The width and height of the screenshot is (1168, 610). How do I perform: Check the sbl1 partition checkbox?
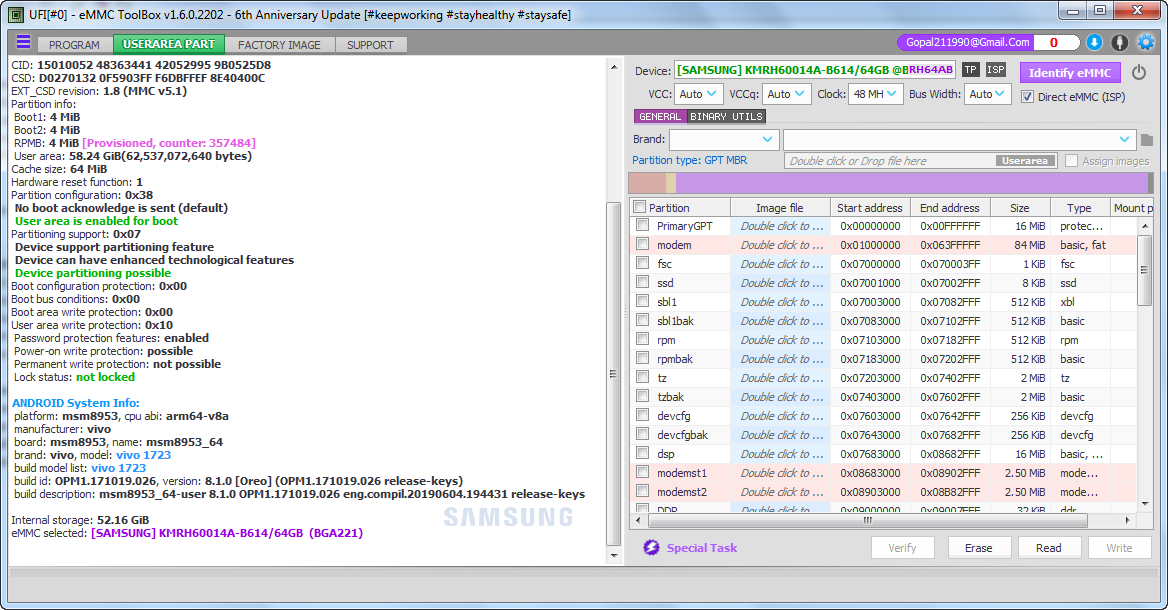coord(642,301)
